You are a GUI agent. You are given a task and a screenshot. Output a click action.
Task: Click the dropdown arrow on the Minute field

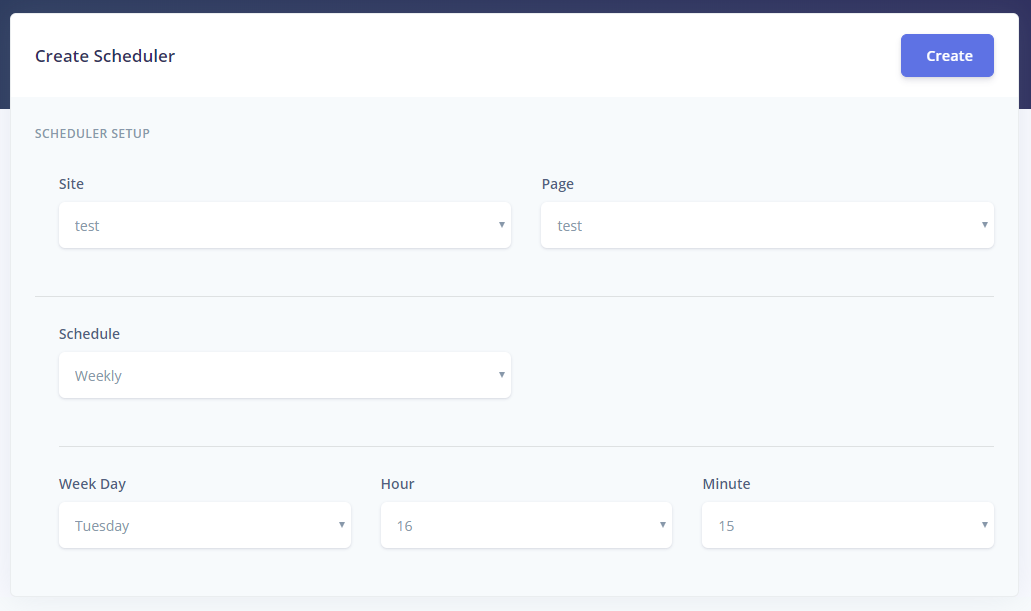pos(983,525)
